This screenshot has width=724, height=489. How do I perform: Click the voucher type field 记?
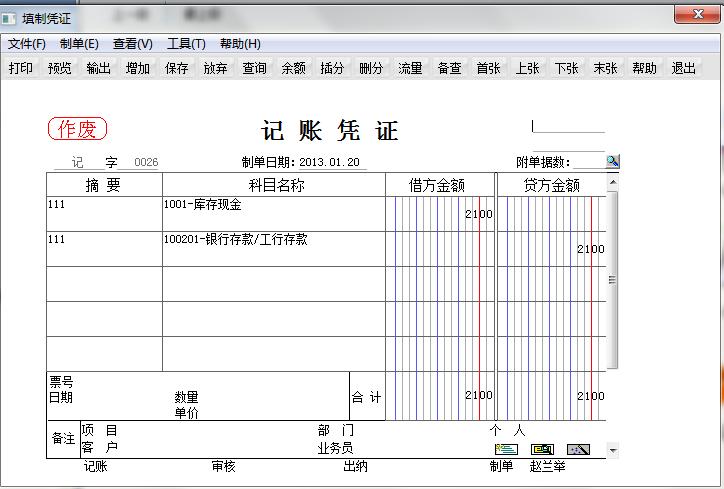point(78,162)
